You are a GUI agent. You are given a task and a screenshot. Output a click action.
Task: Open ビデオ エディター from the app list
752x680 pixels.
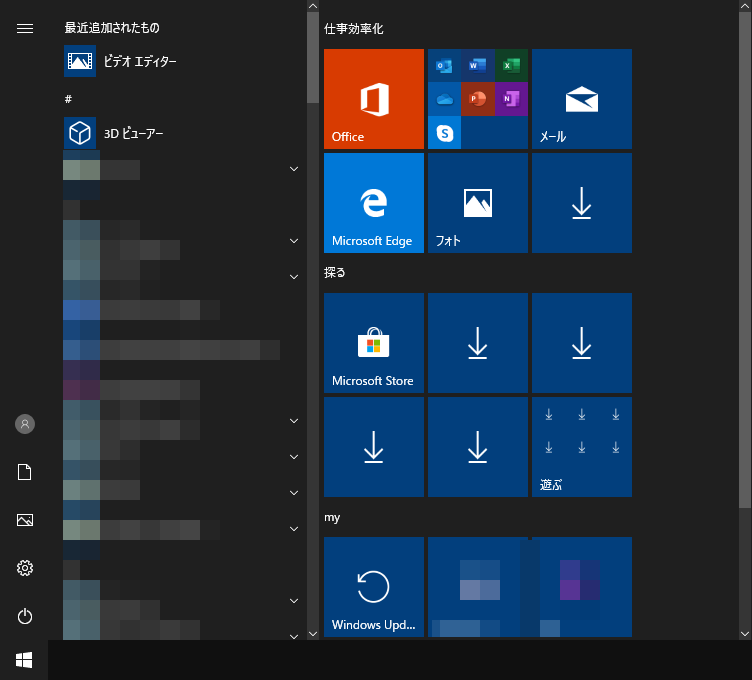(x=140, y=62)
